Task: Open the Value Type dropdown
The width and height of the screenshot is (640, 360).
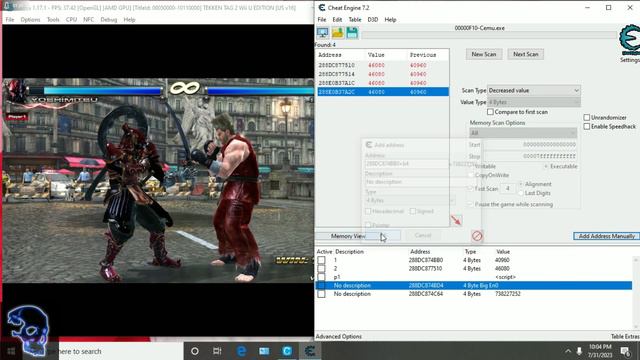Action: click(533, 102)
